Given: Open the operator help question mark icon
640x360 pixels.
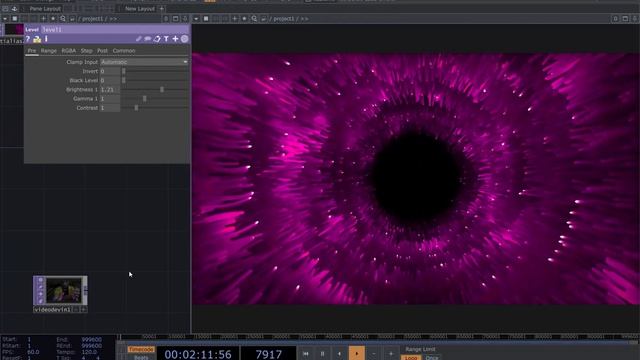Looking at the screenshot, I should point(28,39).
